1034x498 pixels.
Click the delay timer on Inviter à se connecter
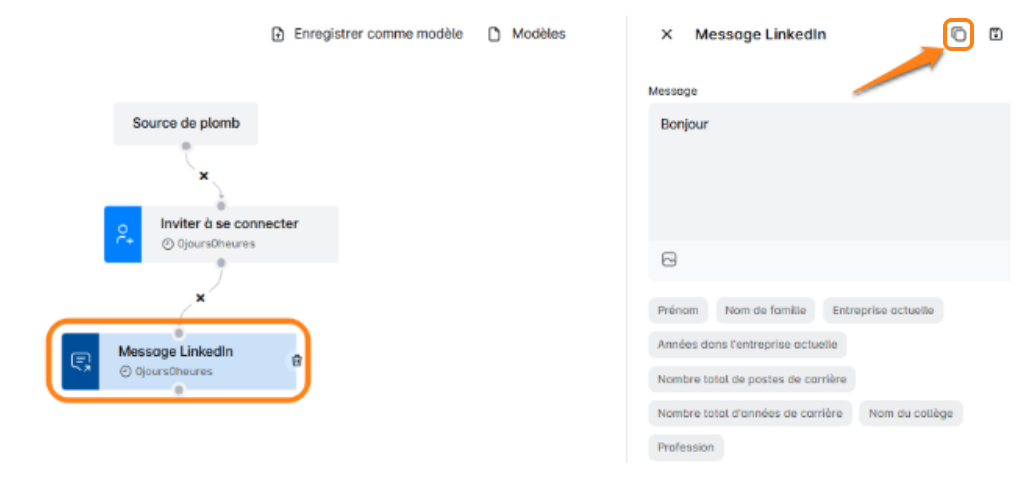click(208, 243)
